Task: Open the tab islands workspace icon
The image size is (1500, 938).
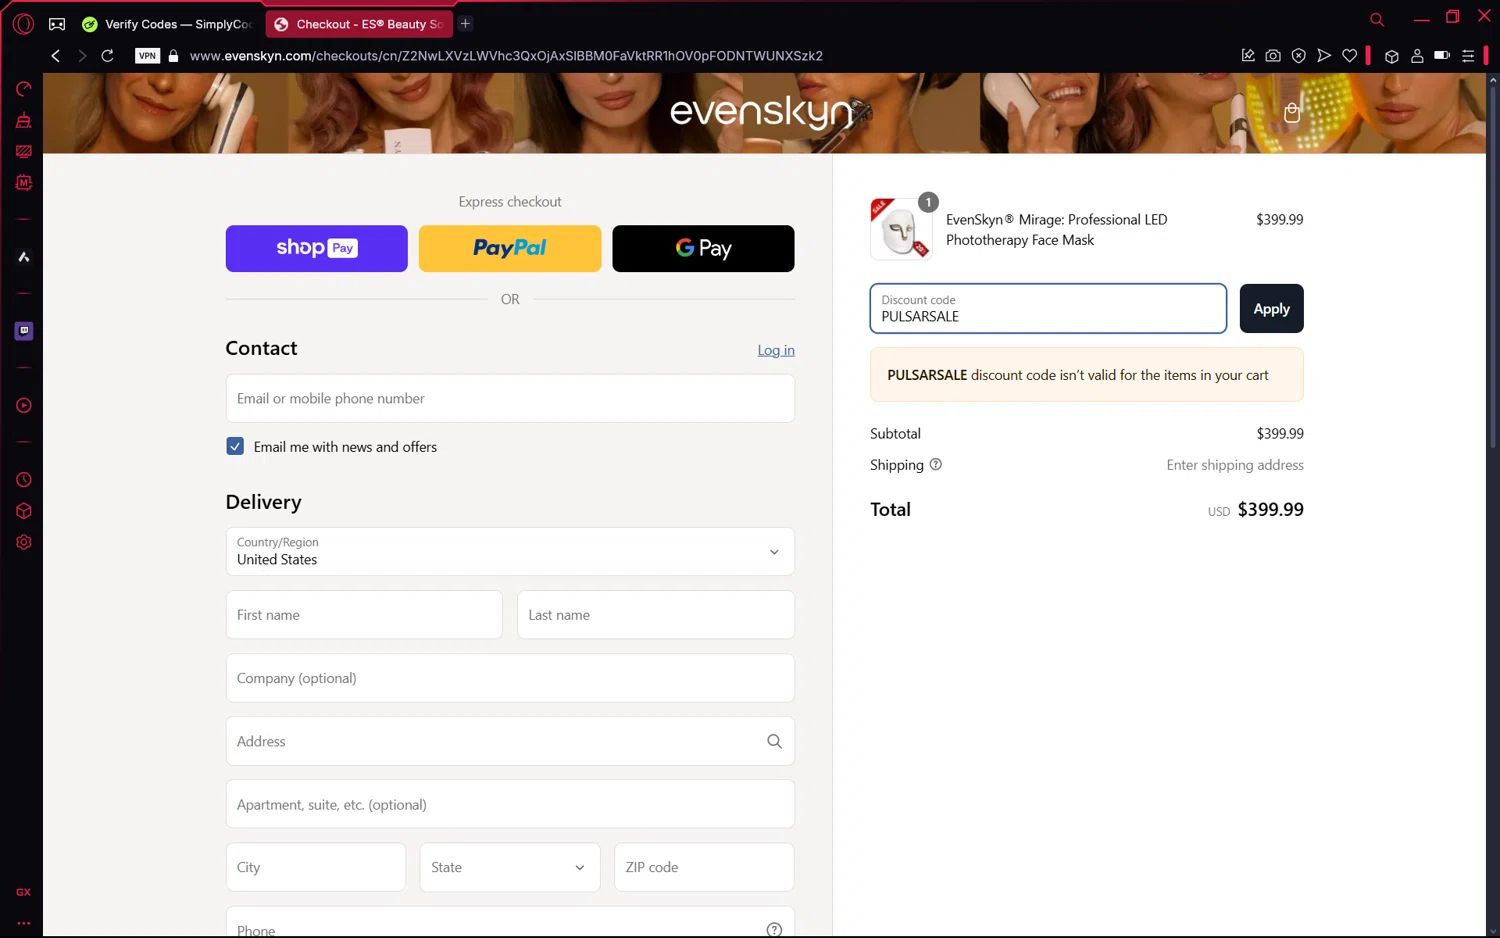Action: (57, 24)
